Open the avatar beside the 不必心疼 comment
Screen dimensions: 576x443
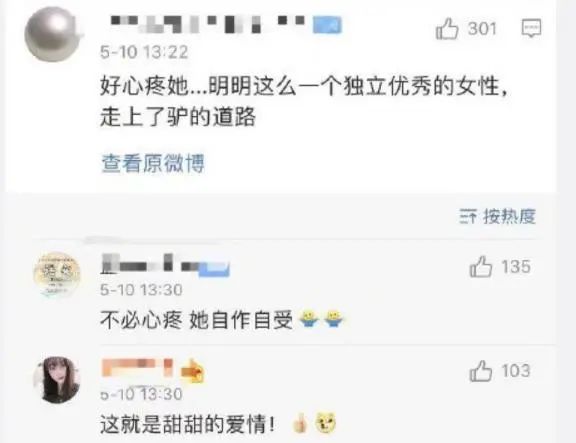pos(57,274)
